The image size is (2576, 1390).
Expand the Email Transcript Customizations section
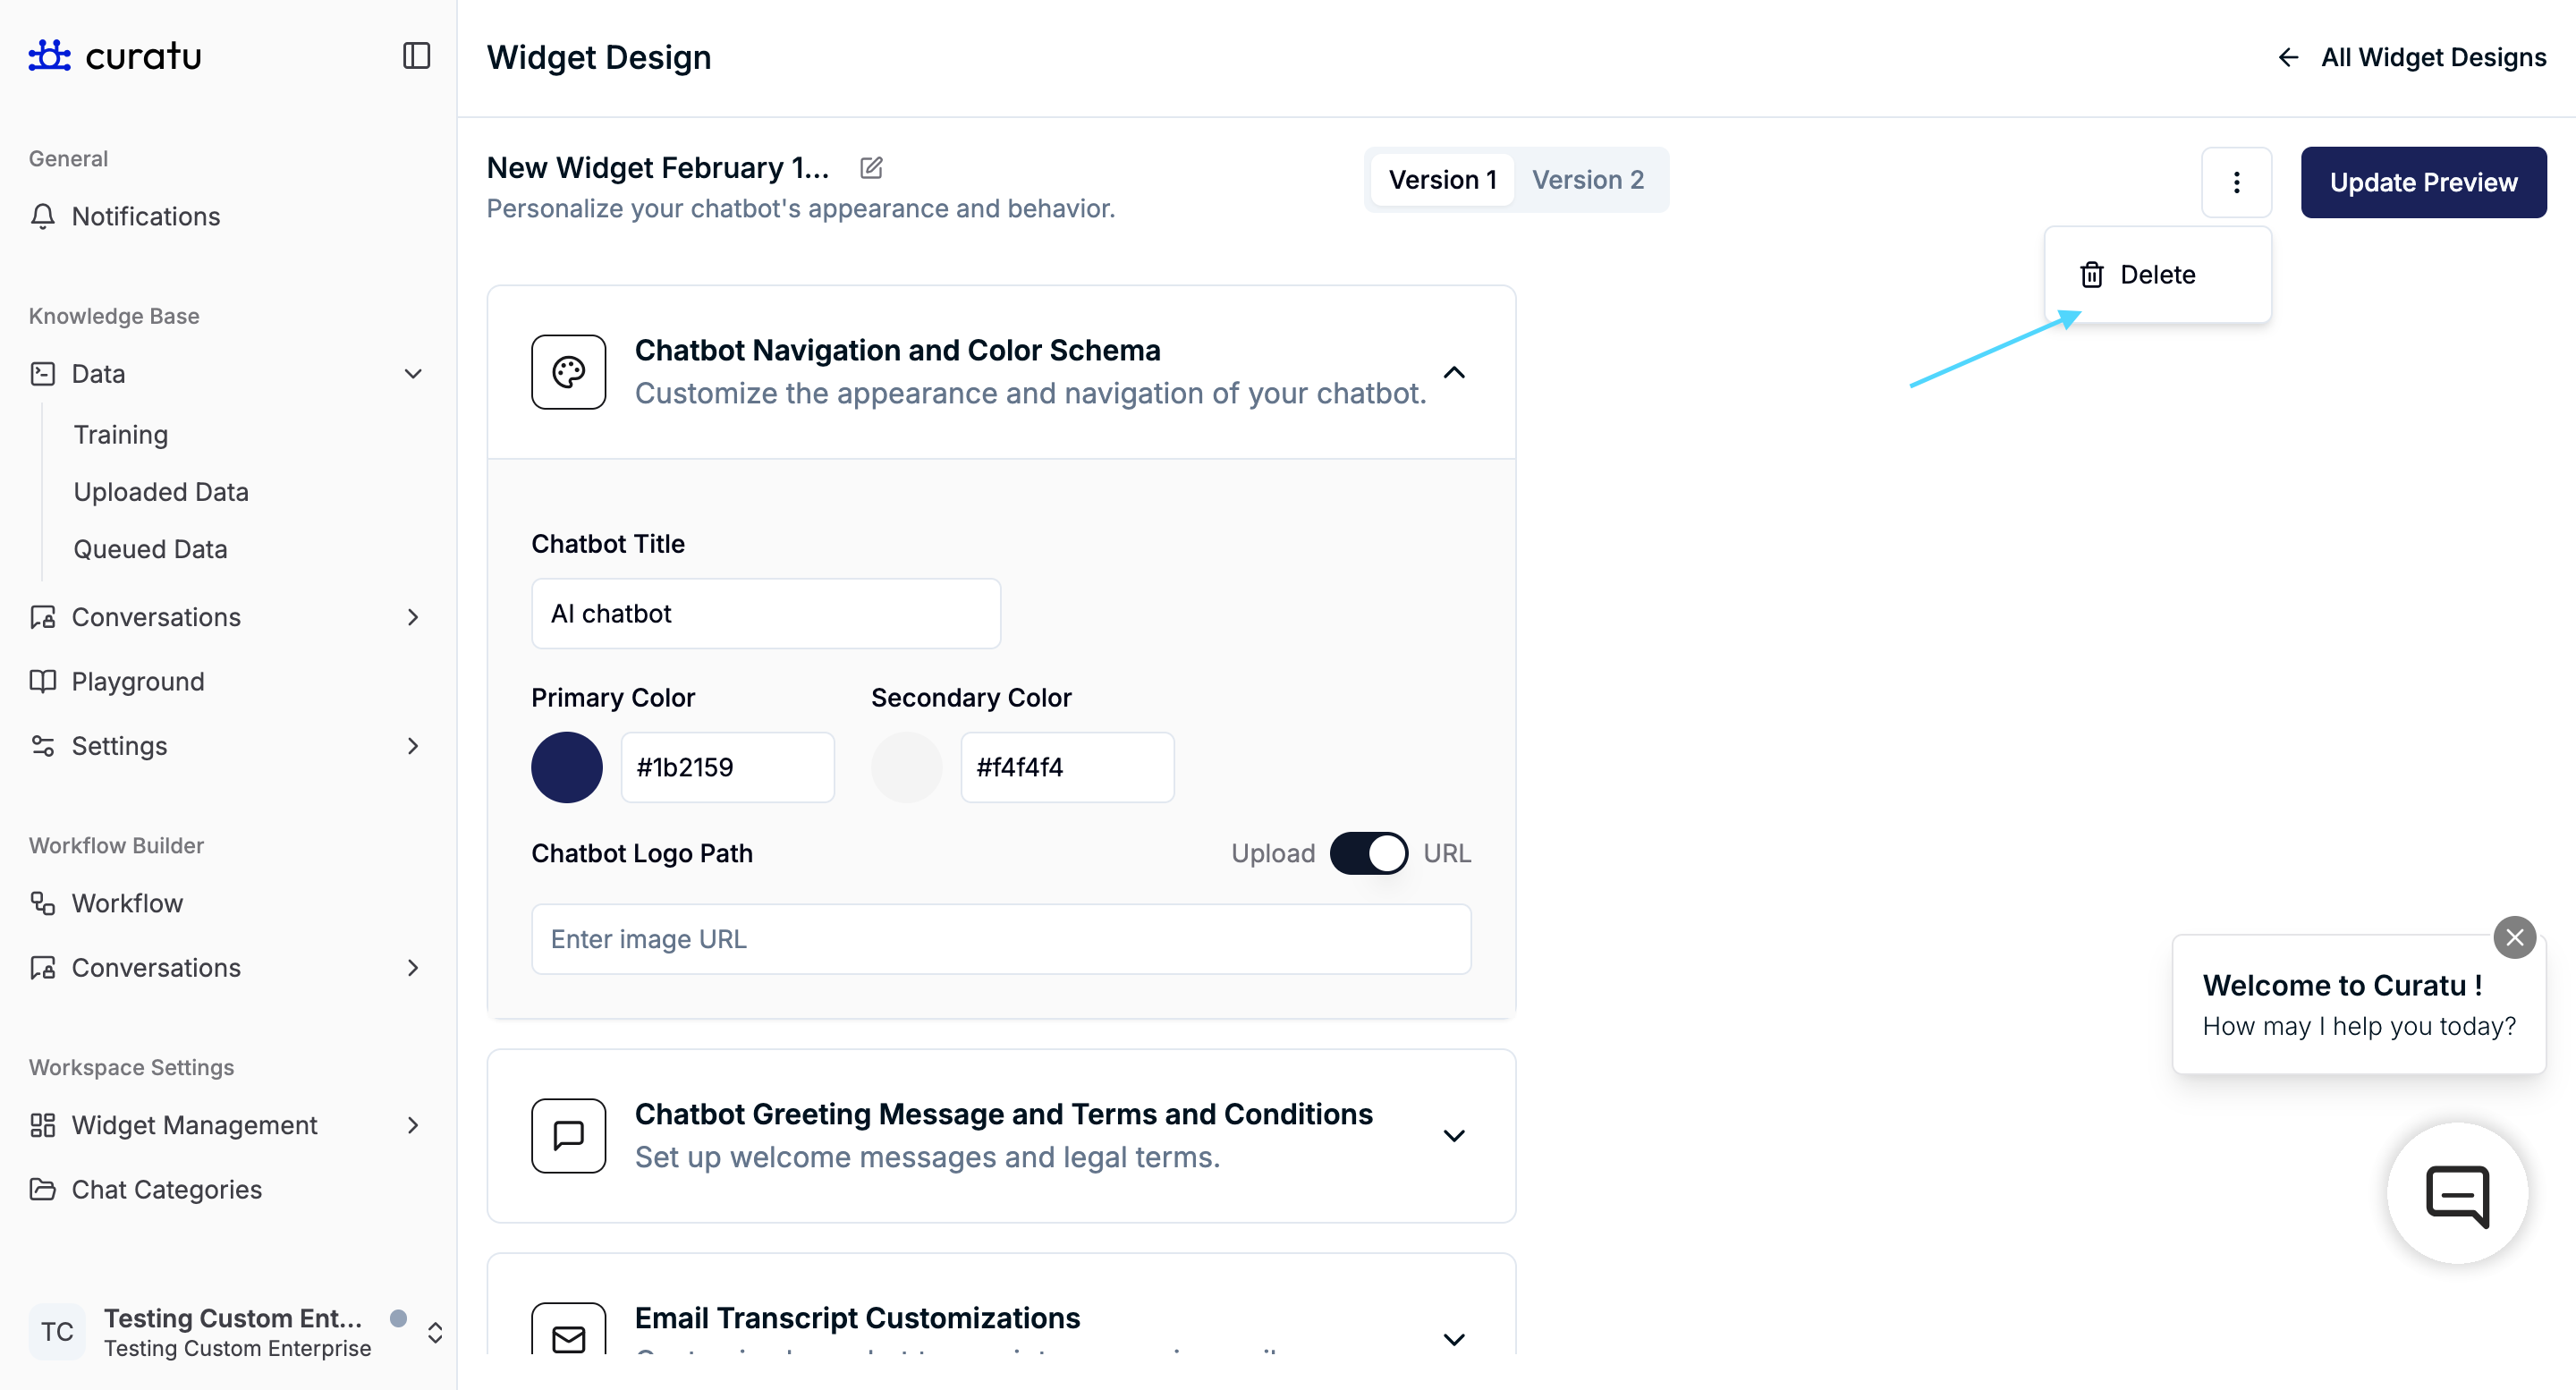pyautogui.click(x=1454, y=1338)
